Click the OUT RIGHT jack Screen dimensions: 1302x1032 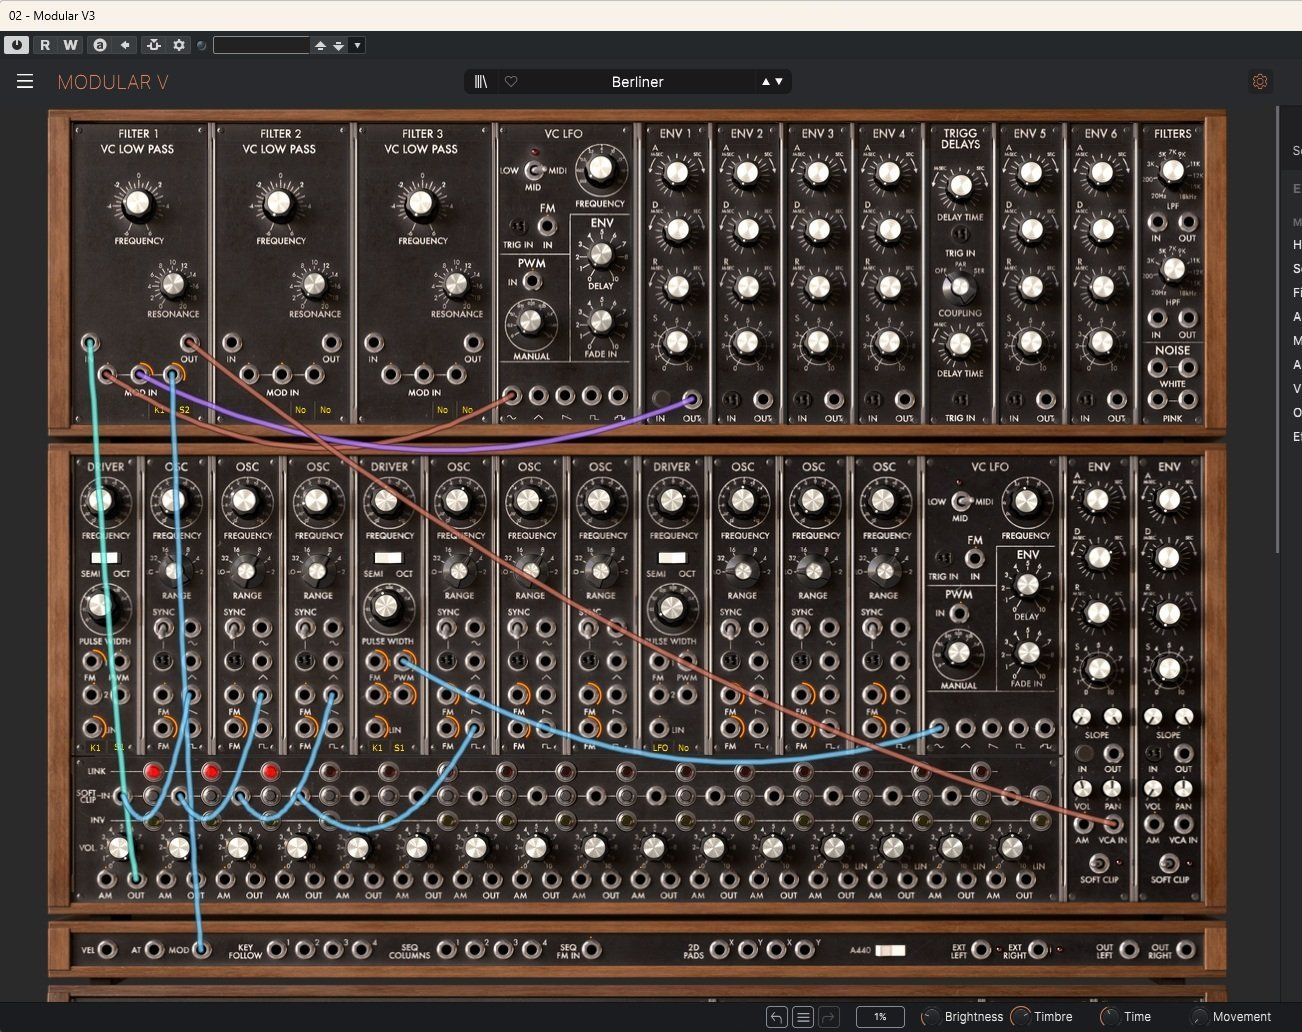tap(1186, 950)
